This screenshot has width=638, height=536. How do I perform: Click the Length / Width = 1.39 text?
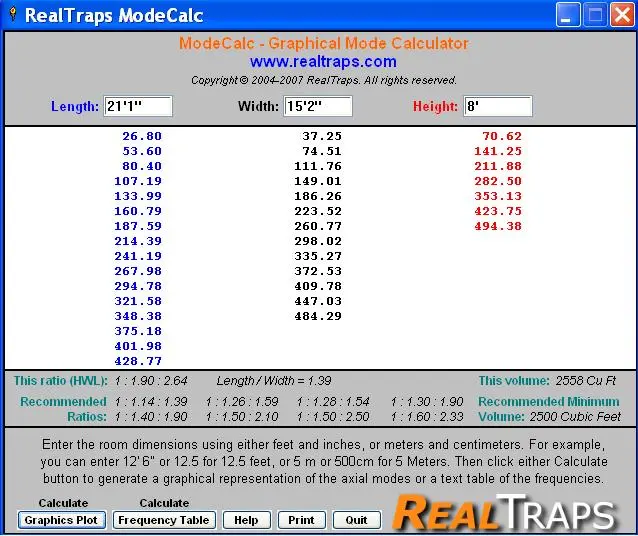[274, 381]
